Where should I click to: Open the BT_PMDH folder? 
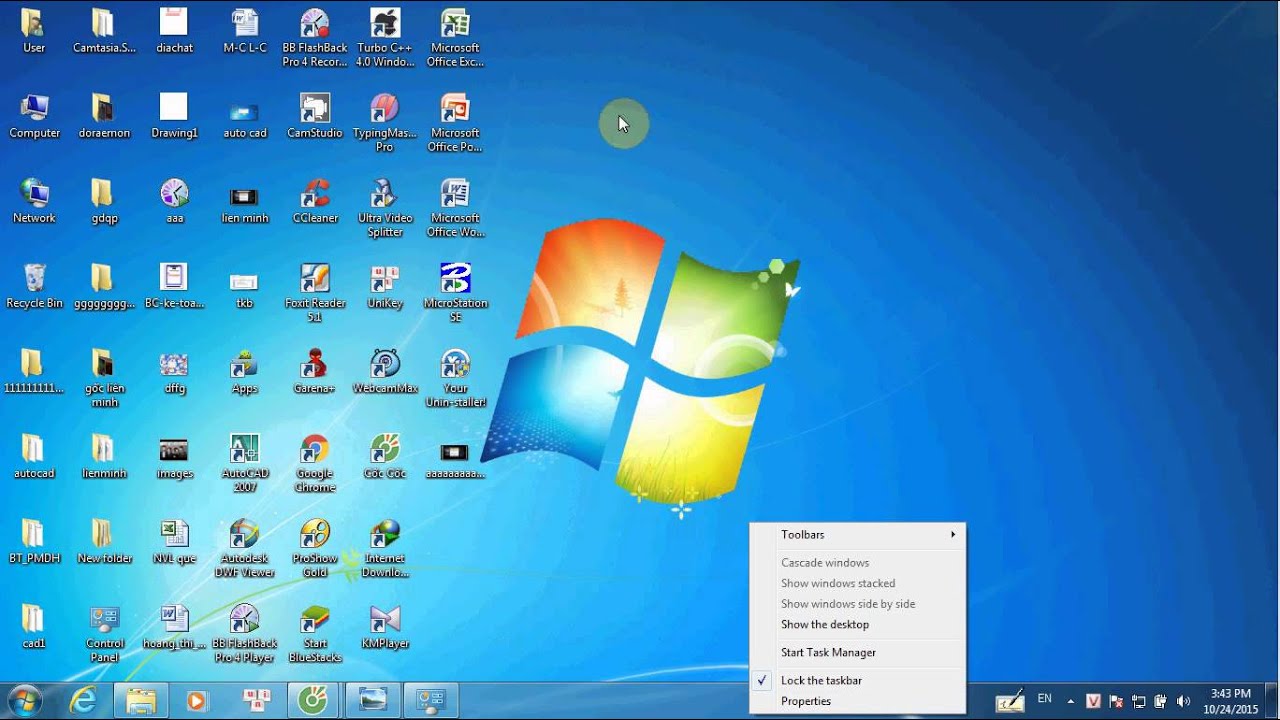34,542
